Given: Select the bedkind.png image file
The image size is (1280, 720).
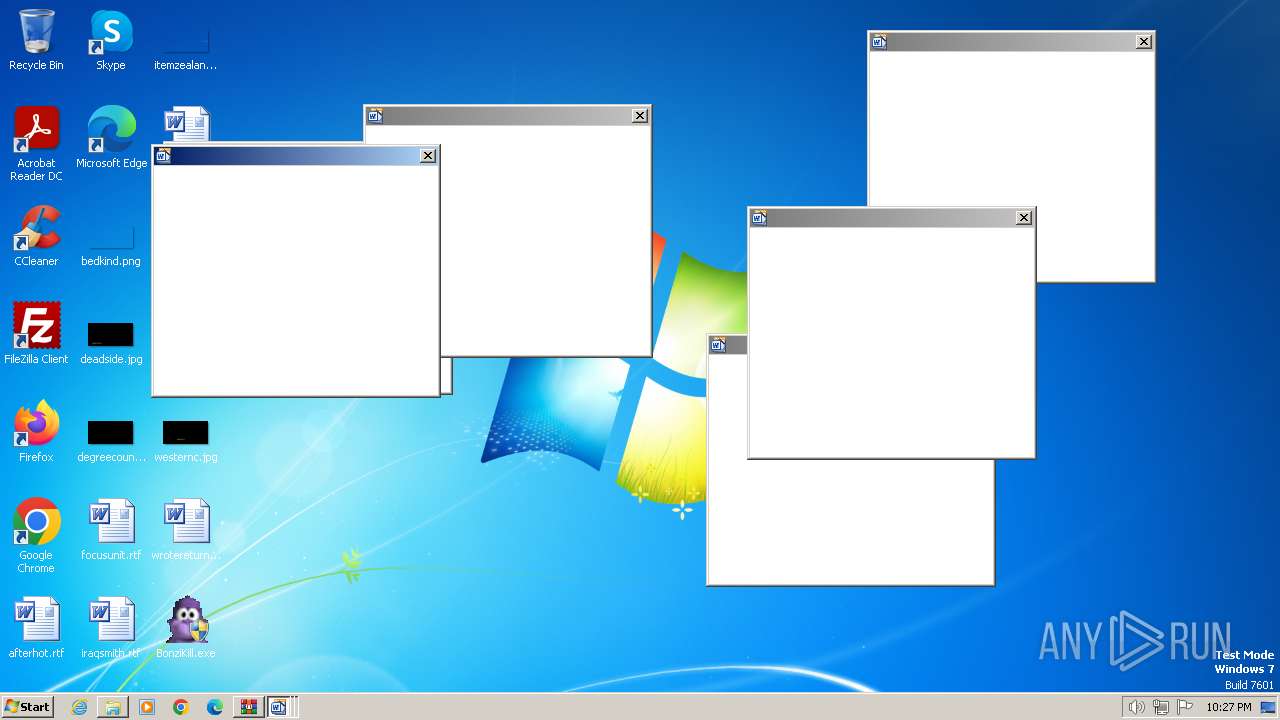Looking at the screenshot, I should coord(111,246).
